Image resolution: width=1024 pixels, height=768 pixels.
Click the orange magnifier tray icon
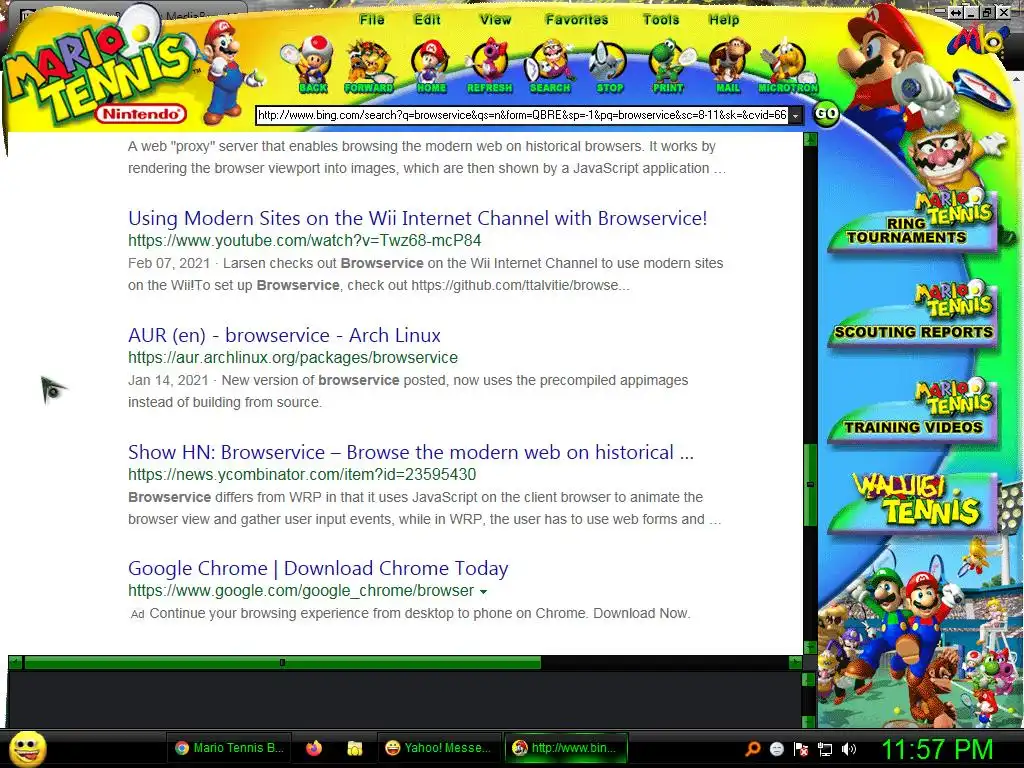(752, 749)
